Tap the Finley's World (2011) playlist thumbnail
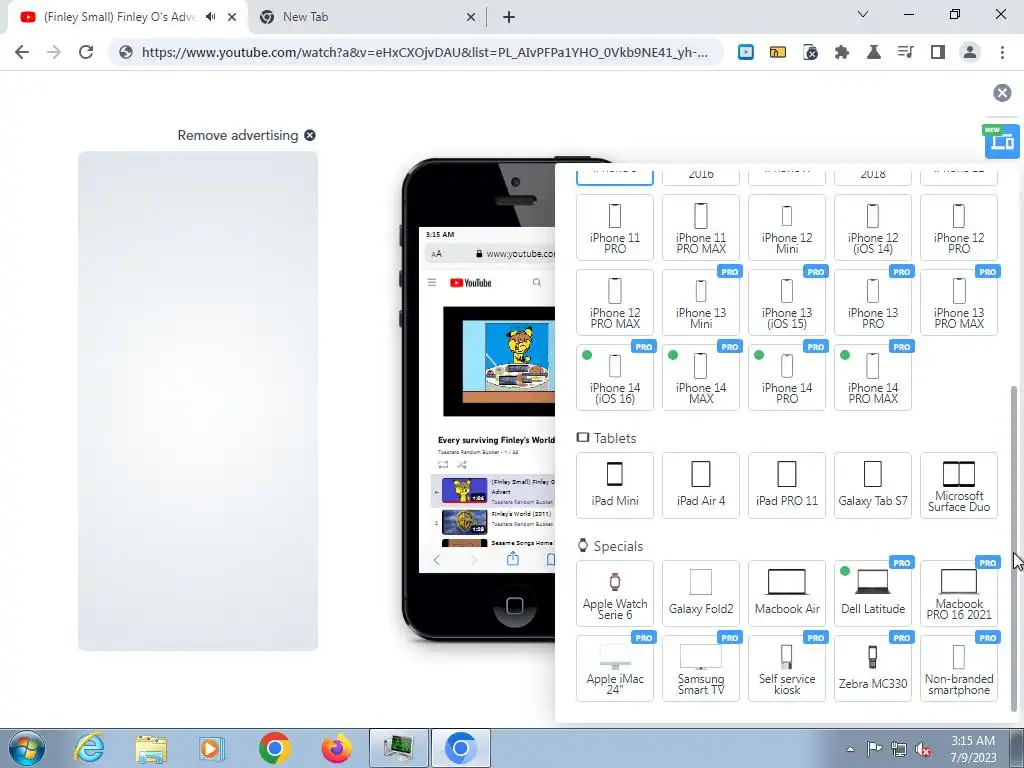 point(464,521)
